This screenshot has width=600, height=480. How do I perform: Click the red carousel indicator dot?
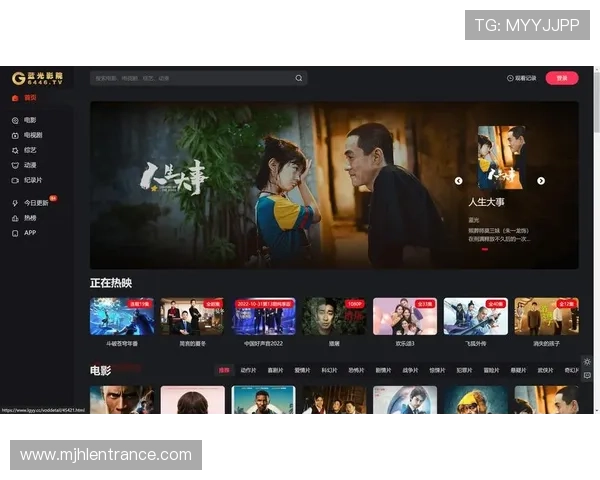click(x=485, y=249)
